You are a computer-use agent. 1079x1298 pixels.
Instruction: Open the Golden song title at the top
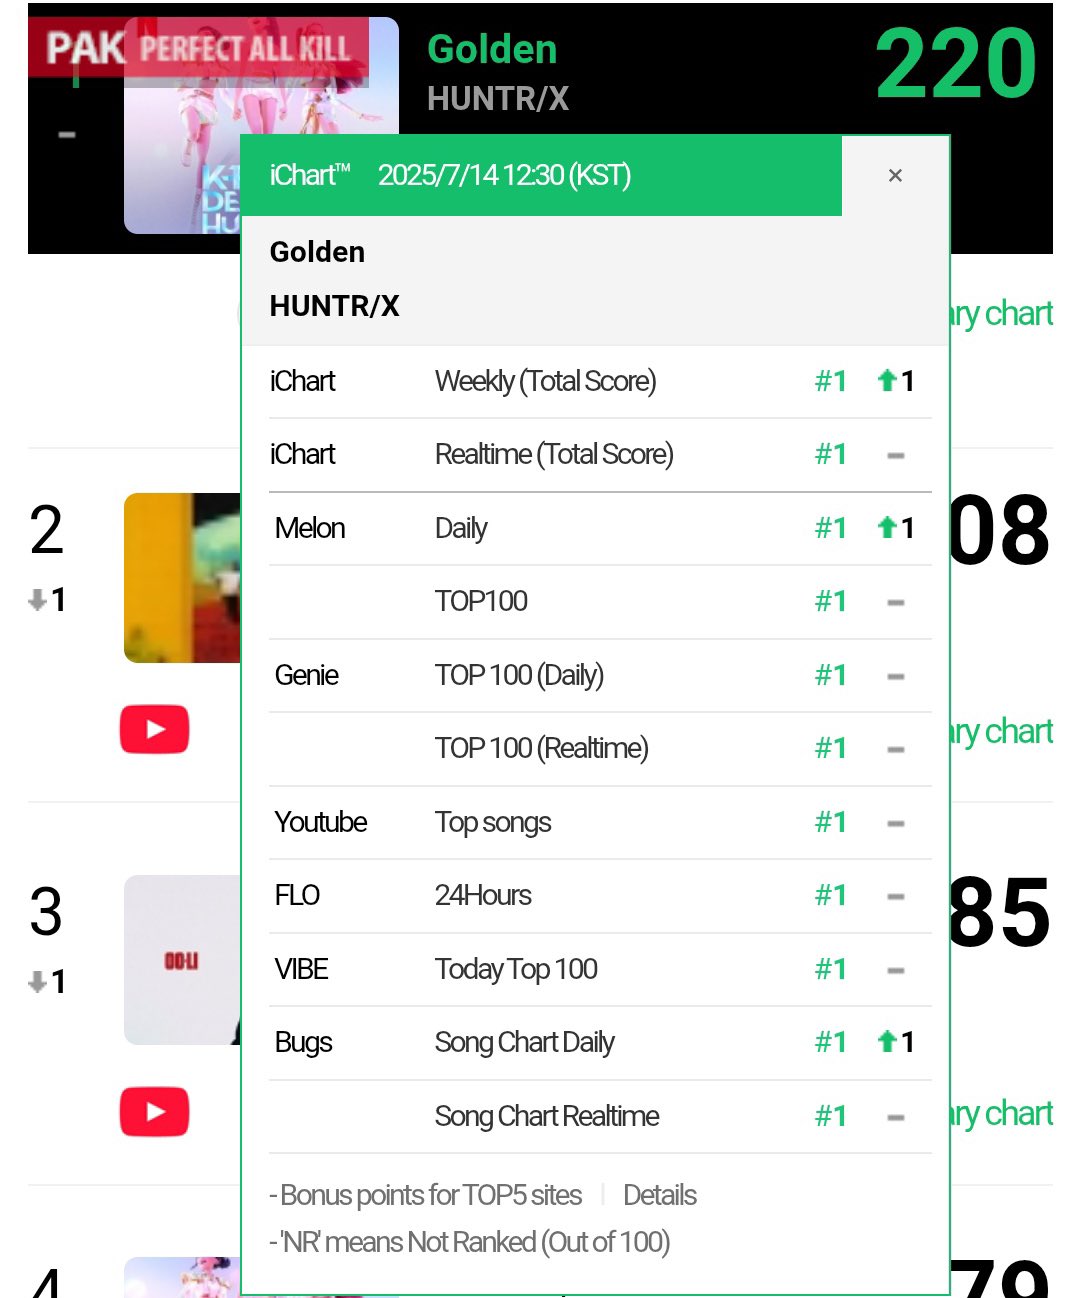click(x=492, y=50)
